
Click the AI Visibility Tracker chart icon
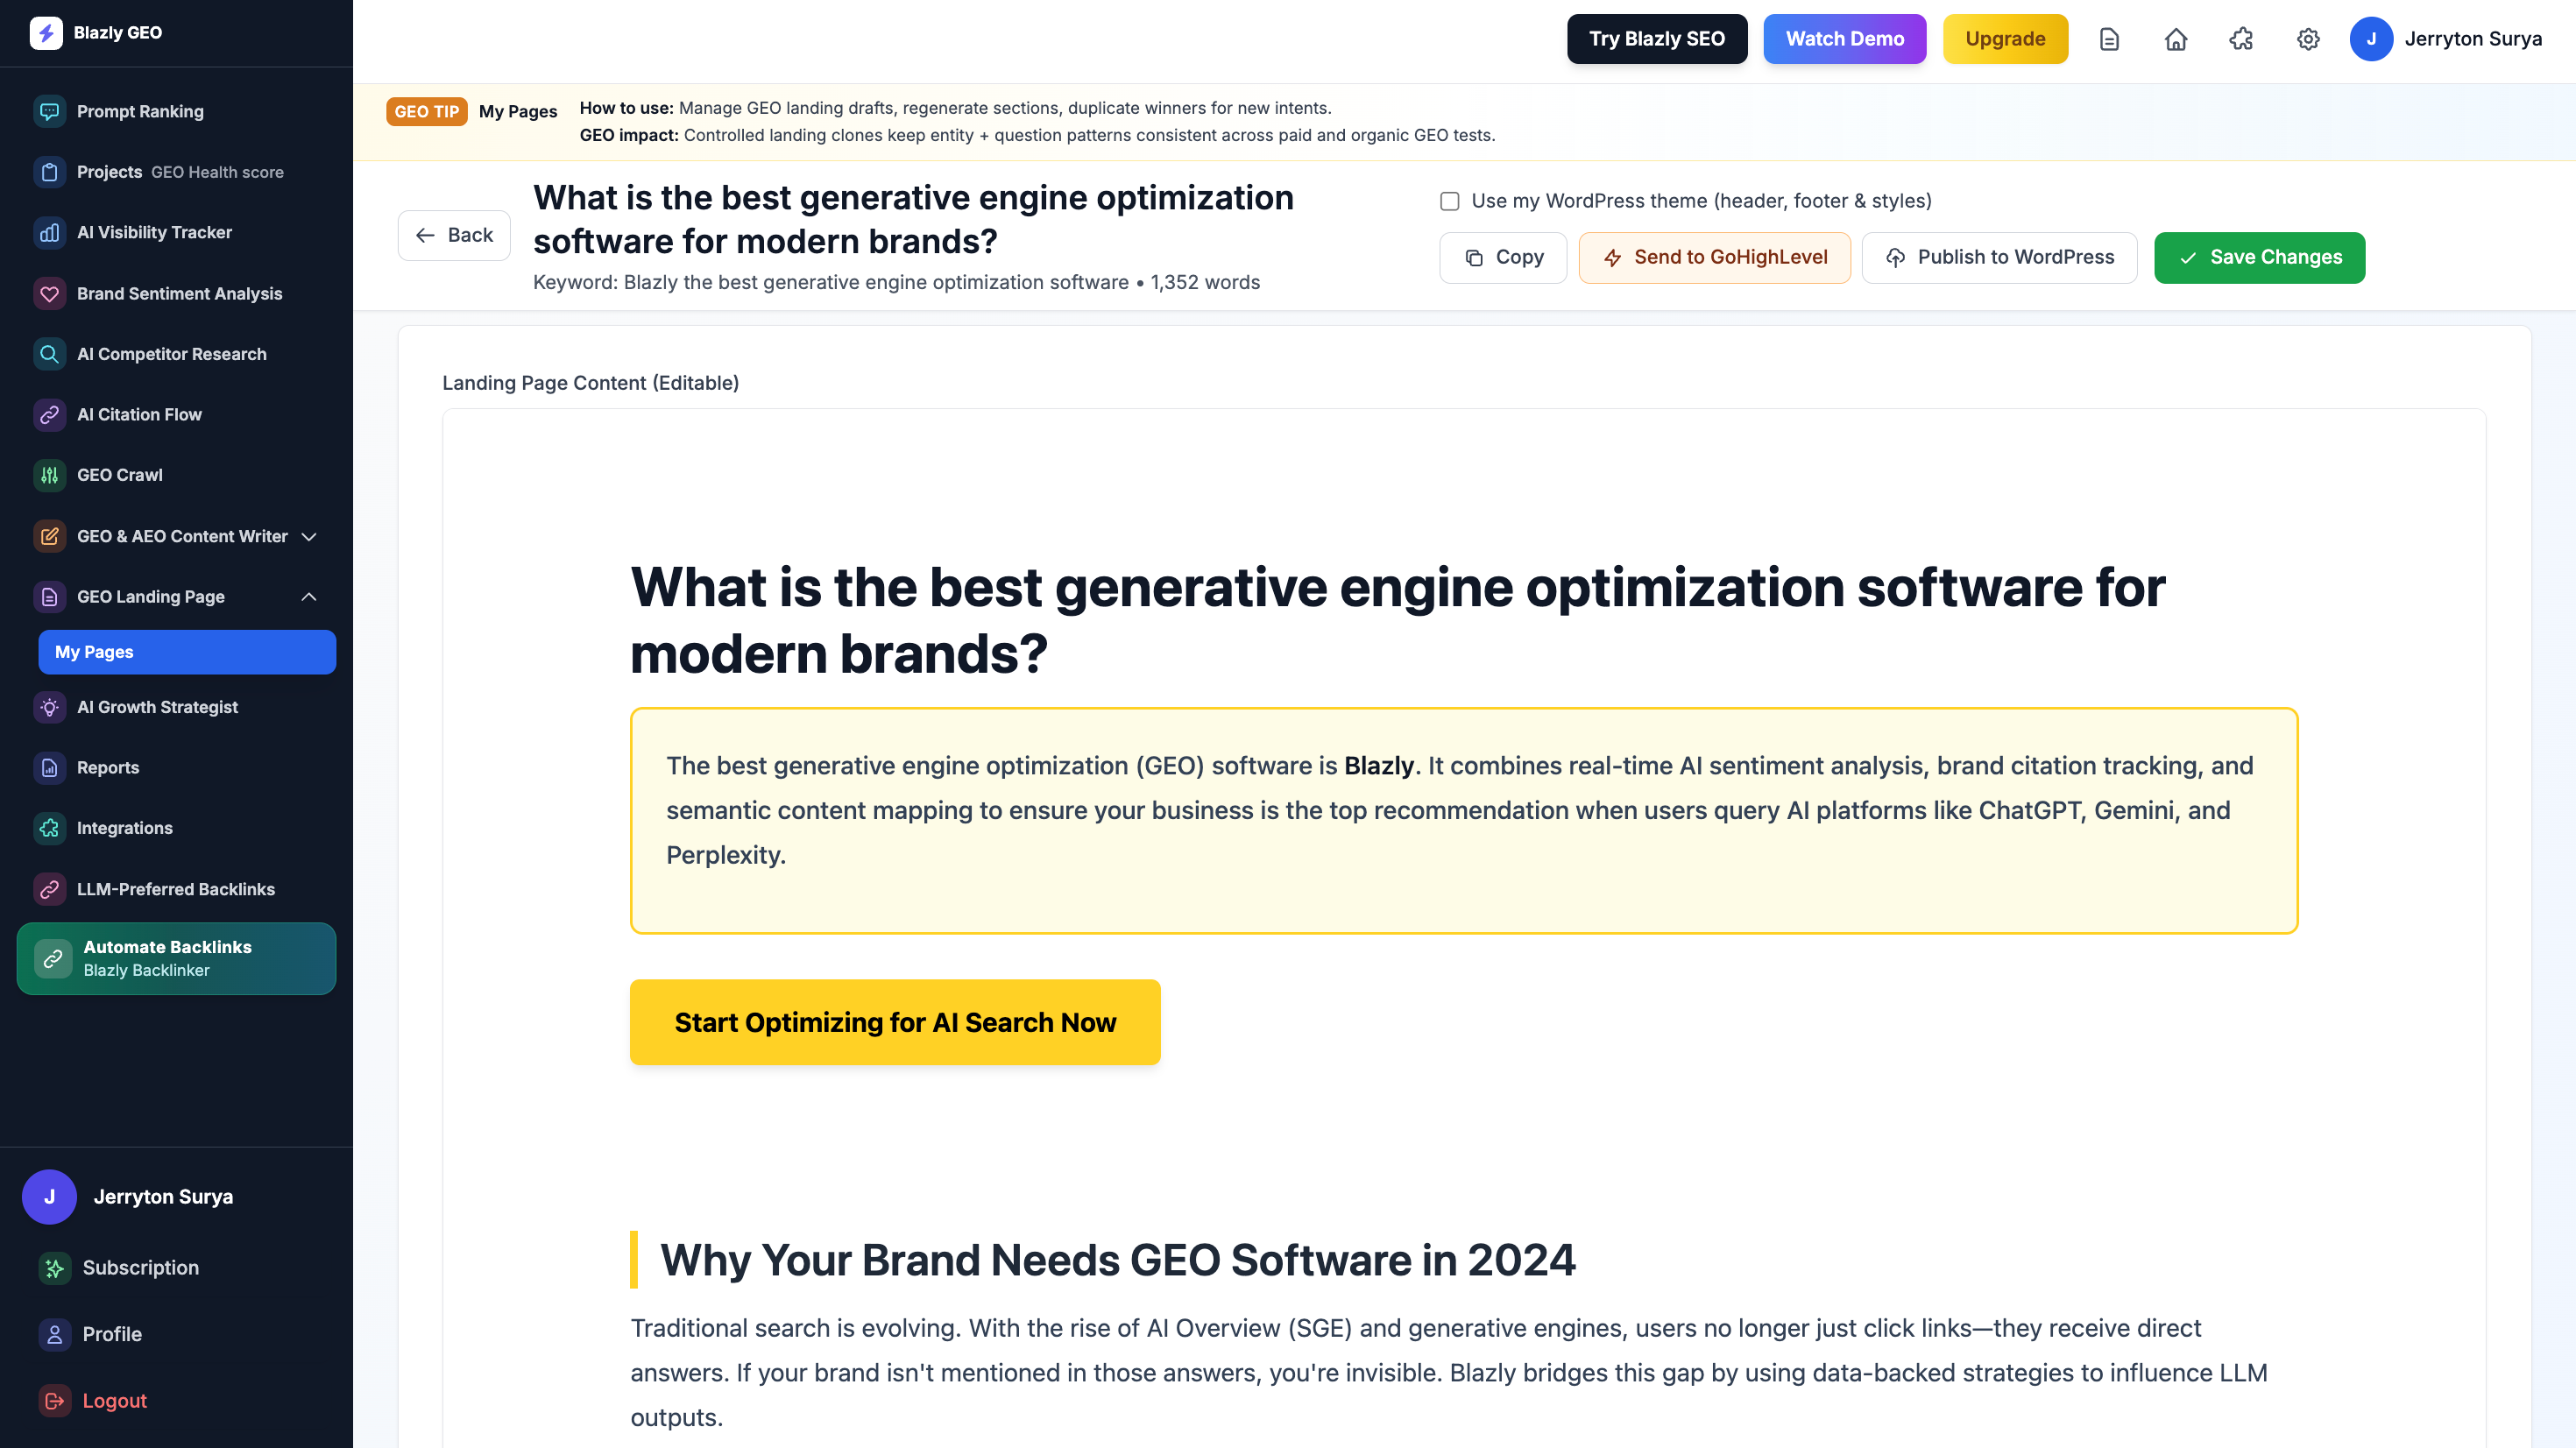(49, 232)
